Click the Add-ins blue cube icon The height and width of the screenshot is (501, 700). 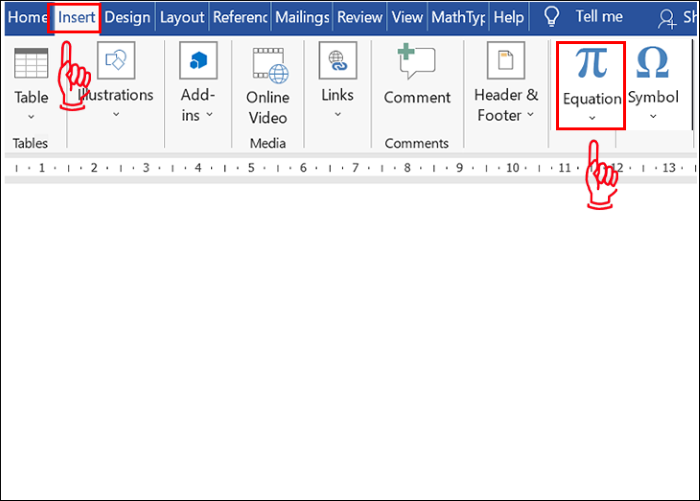(x=198, y=61)
